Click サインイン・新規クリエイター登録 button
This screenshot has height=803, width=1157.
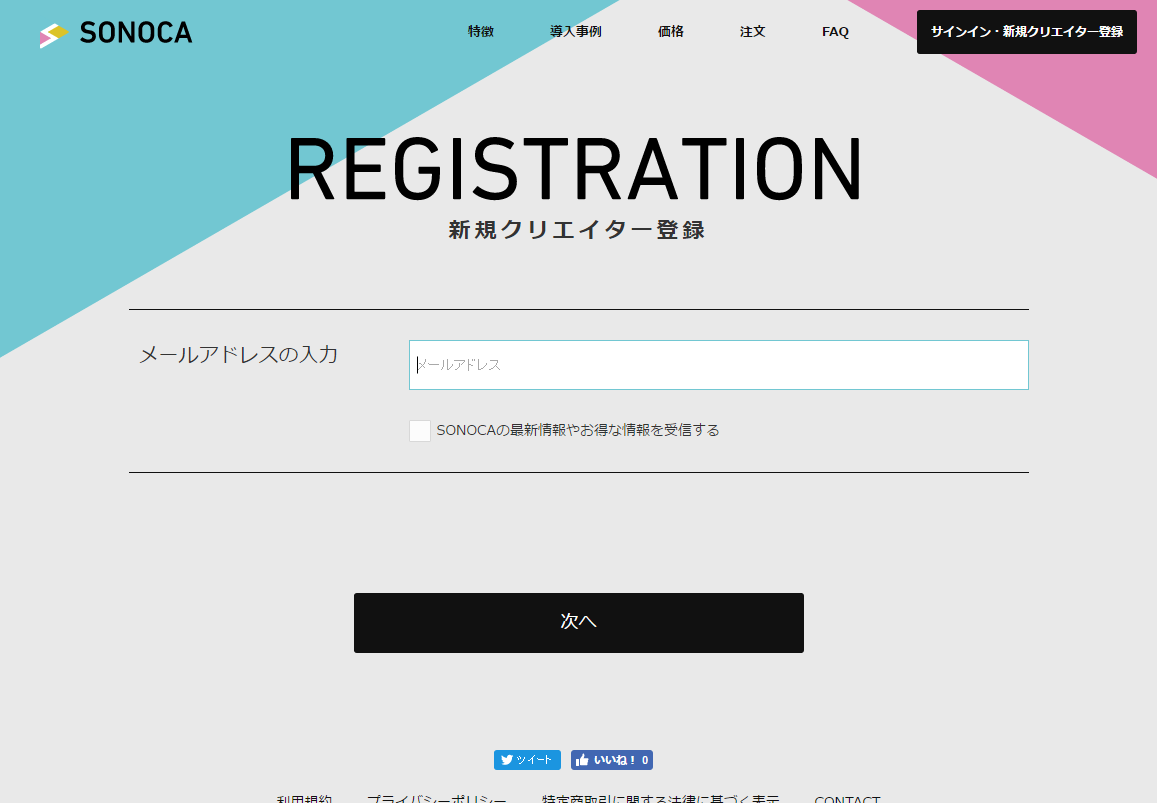point(1026,32)
